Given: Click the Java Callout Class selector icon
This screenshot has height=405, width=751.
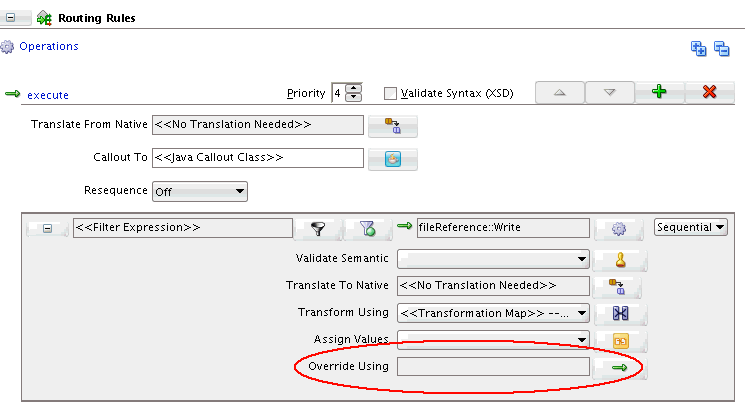Looking at the screenshot, I should [393, 158].
